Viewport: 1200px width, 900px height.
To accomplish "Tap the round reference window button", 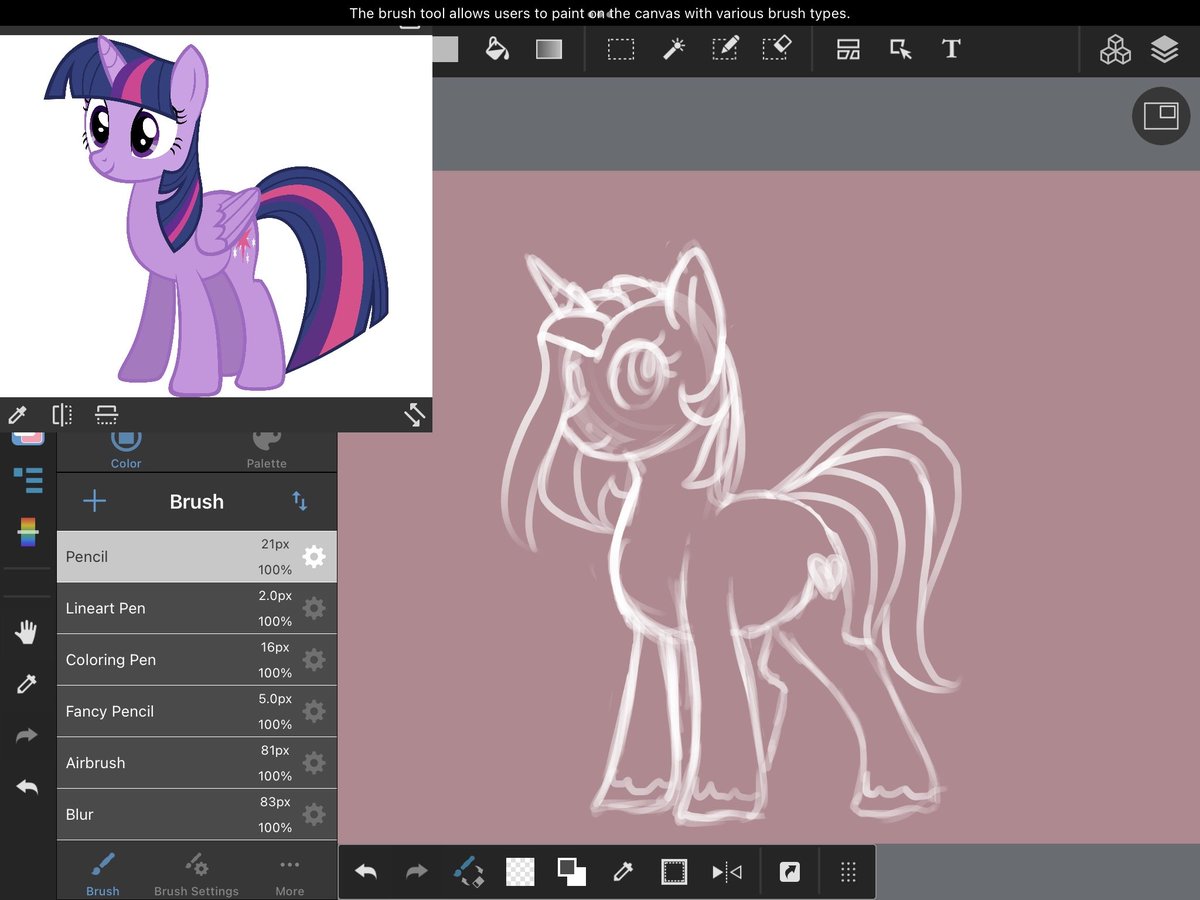I will pyautogui.click(x=1161, y=116).
